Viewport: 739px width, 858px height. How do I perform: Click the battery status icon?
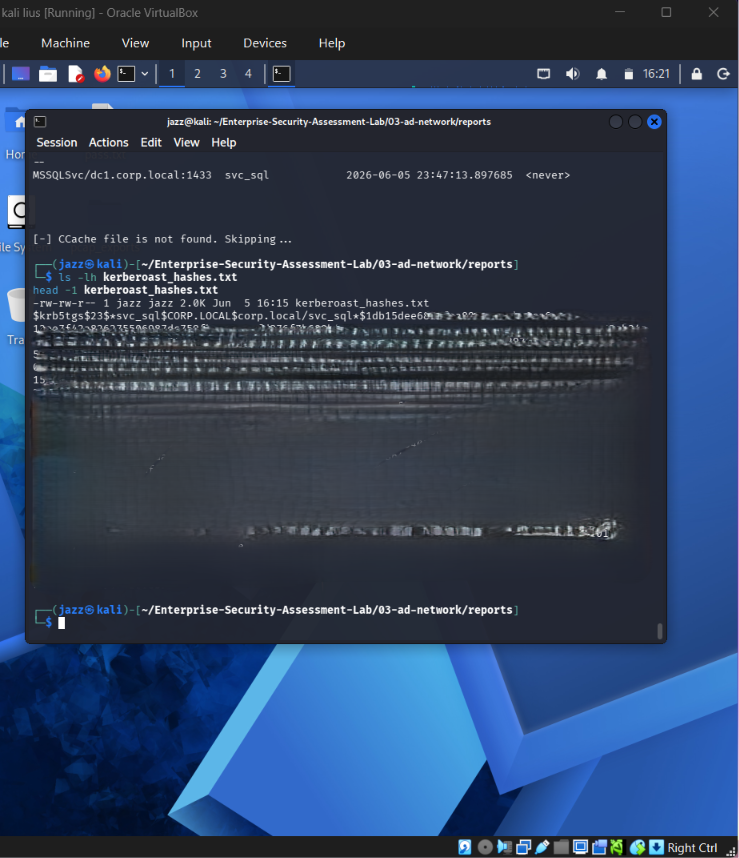pyautogui.click(x=629, y=74)
